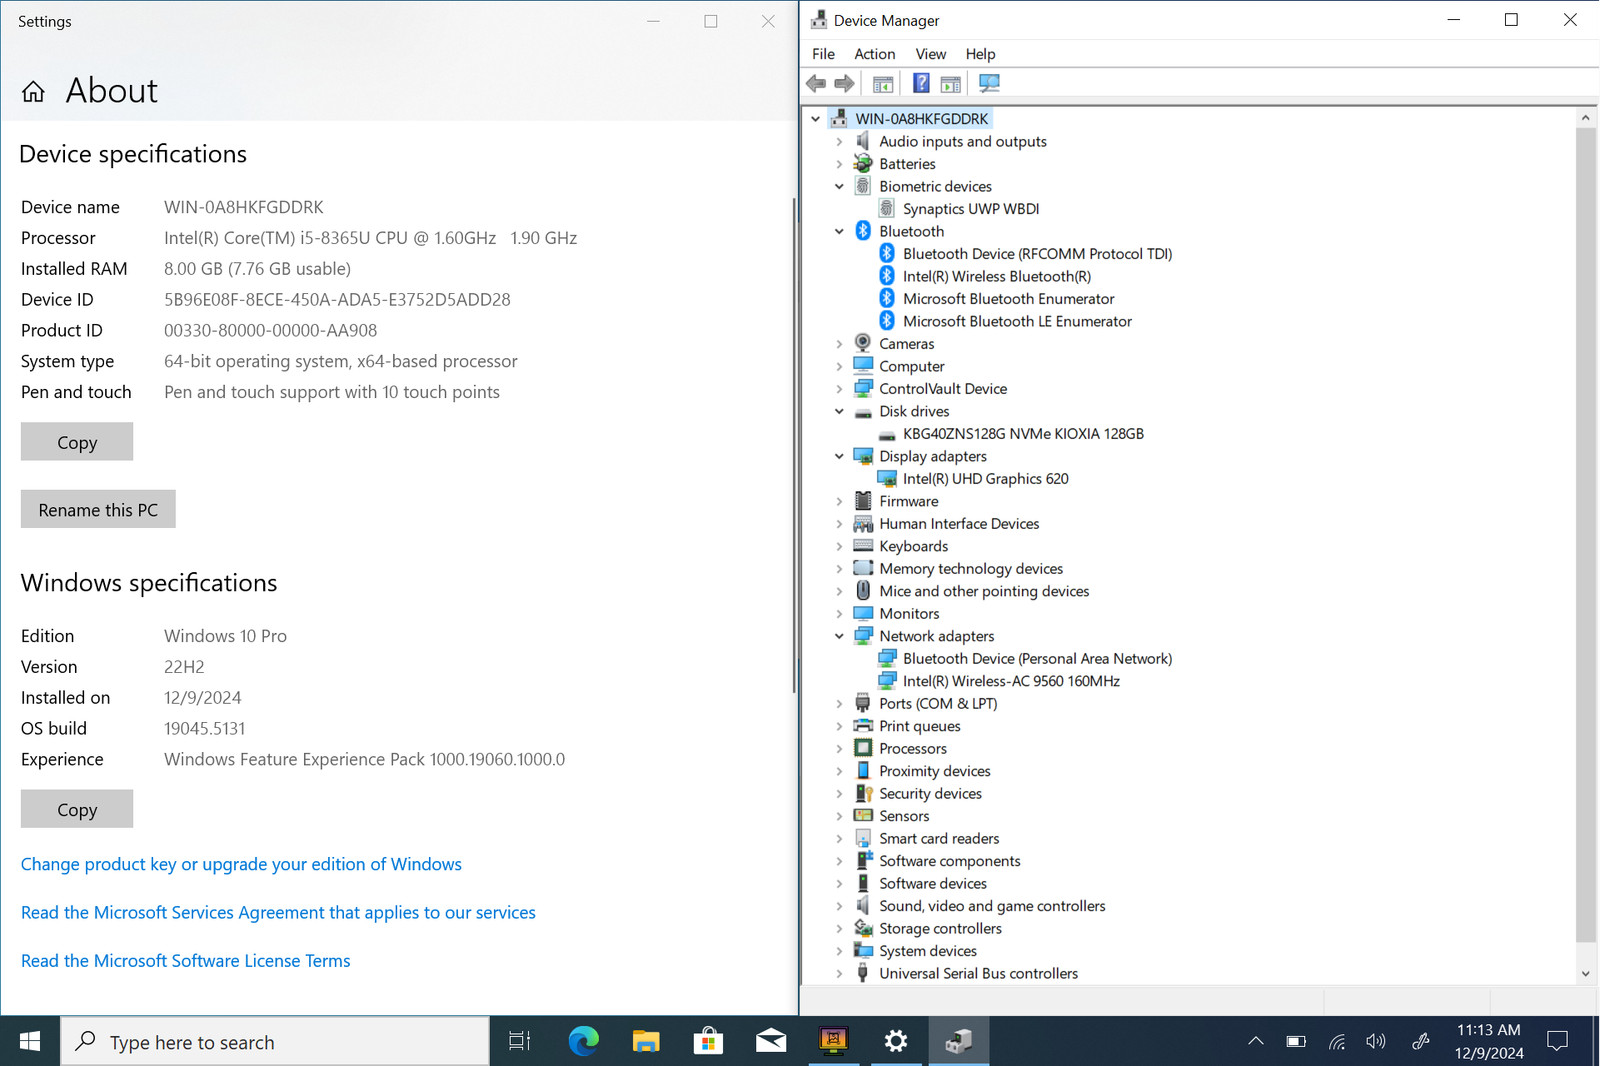The width and height of the screenshot is (1600, 1066).
Task: Select the Monitors row label
Action: pyautogui.click(x=909, y=614)
